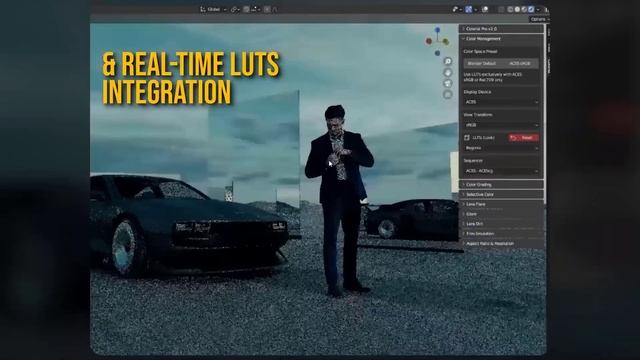Open the LUT look selection dropdown
Screen dimensions: 640x360
pos(501,148)
